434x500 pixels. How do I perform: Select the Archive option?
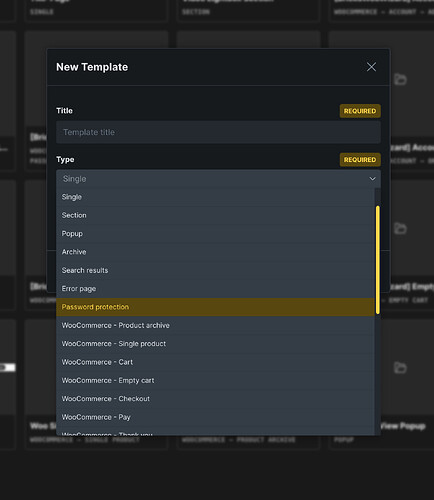(215, 252)
